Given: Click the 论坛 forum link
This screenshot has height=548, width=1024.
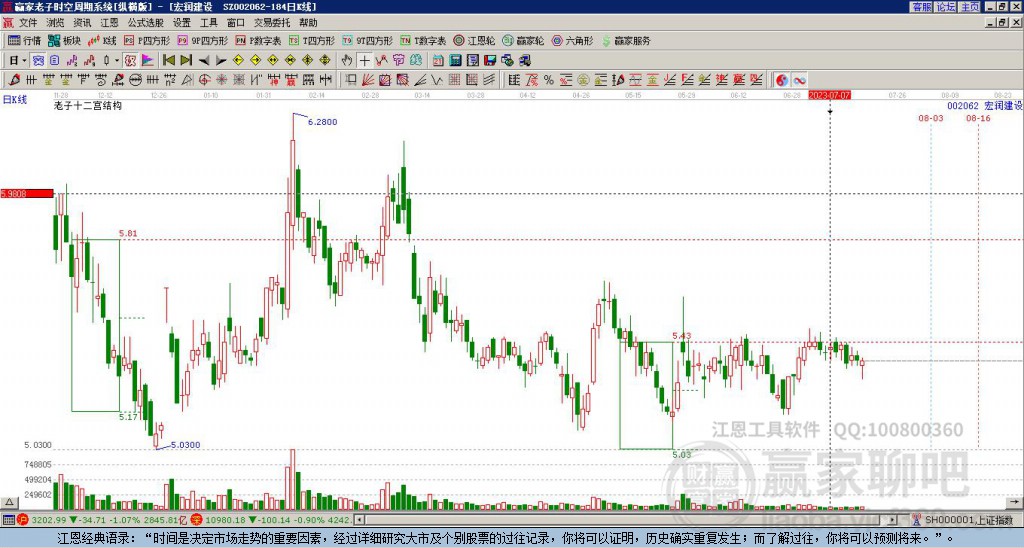Looking at the screenshot, I should (x=945, y=7).
